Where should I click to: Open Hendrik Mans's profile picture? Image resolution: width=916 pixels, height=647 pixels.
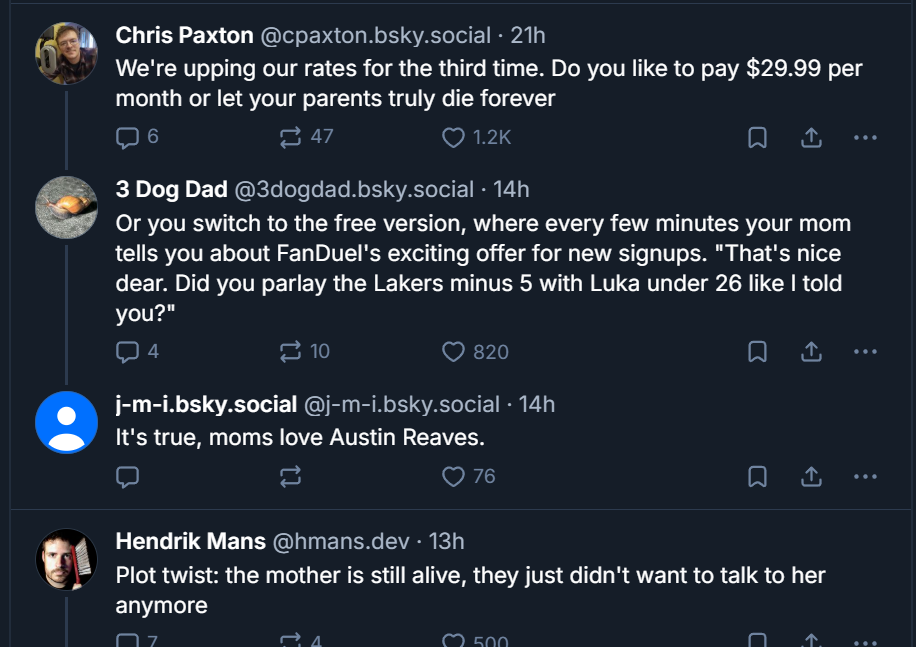(x=66, y=559)
